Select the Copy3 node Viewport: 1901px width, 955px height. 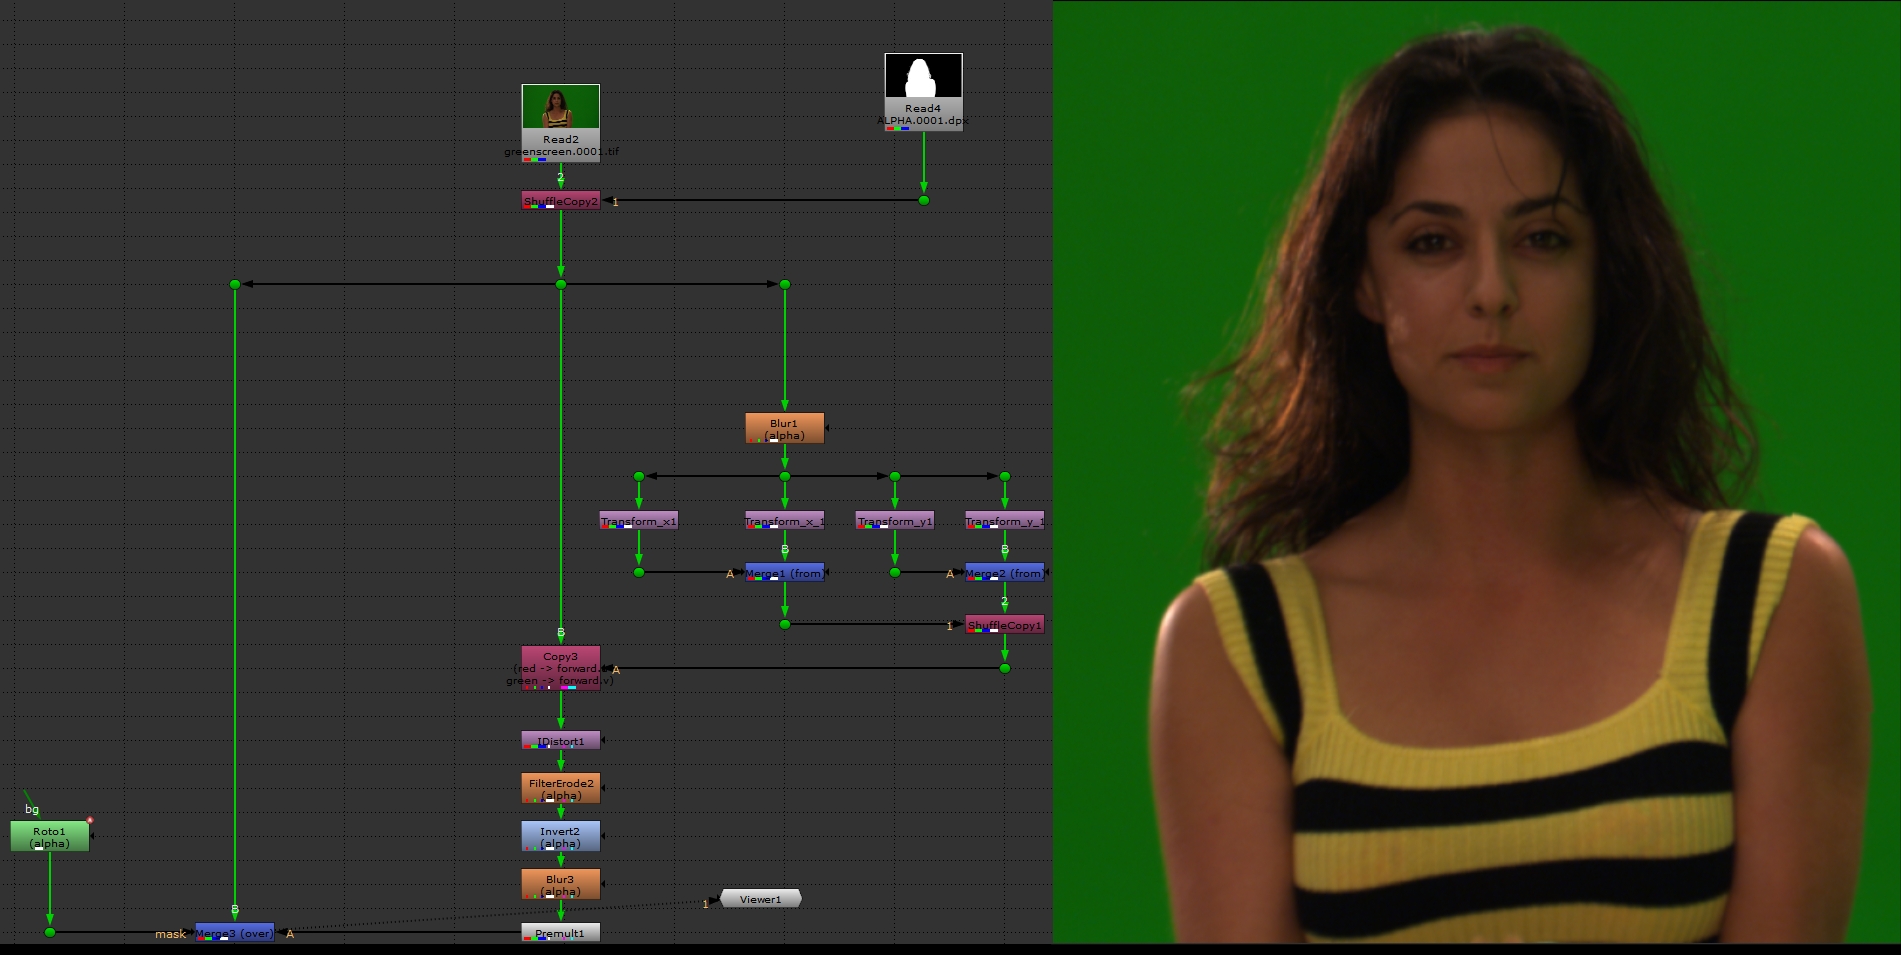pos(560,668)
